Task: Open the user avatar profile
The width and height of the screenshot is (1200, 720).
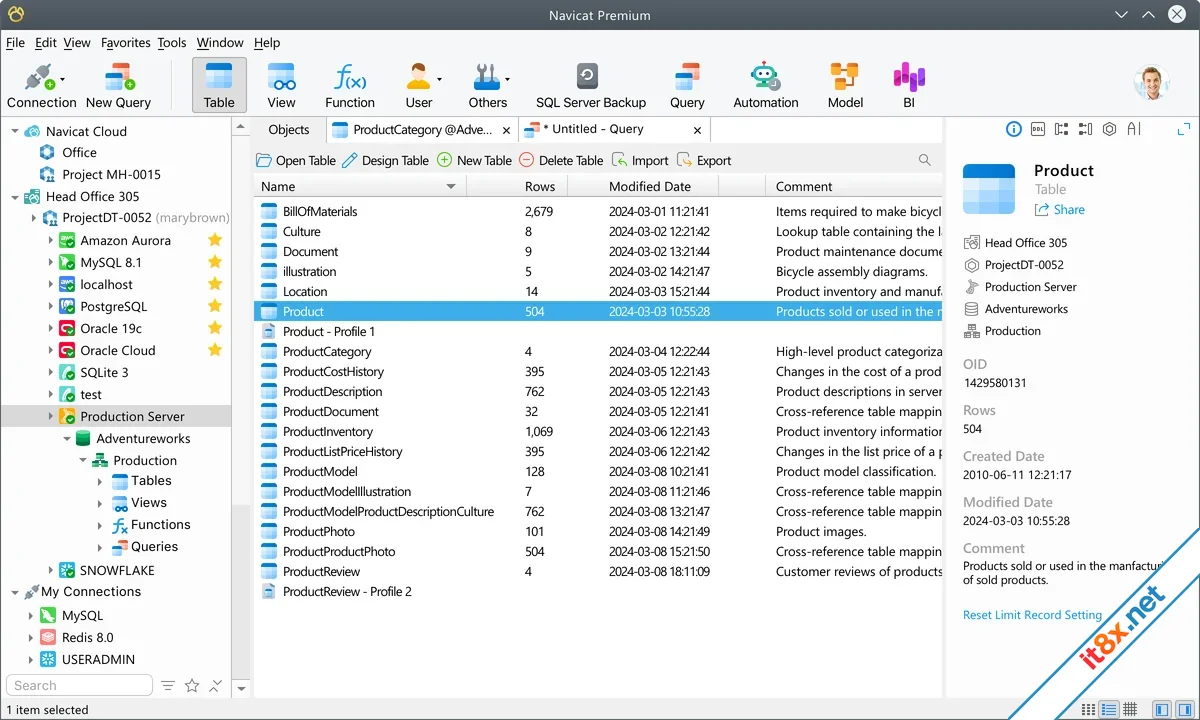Action: point(1152,83)
